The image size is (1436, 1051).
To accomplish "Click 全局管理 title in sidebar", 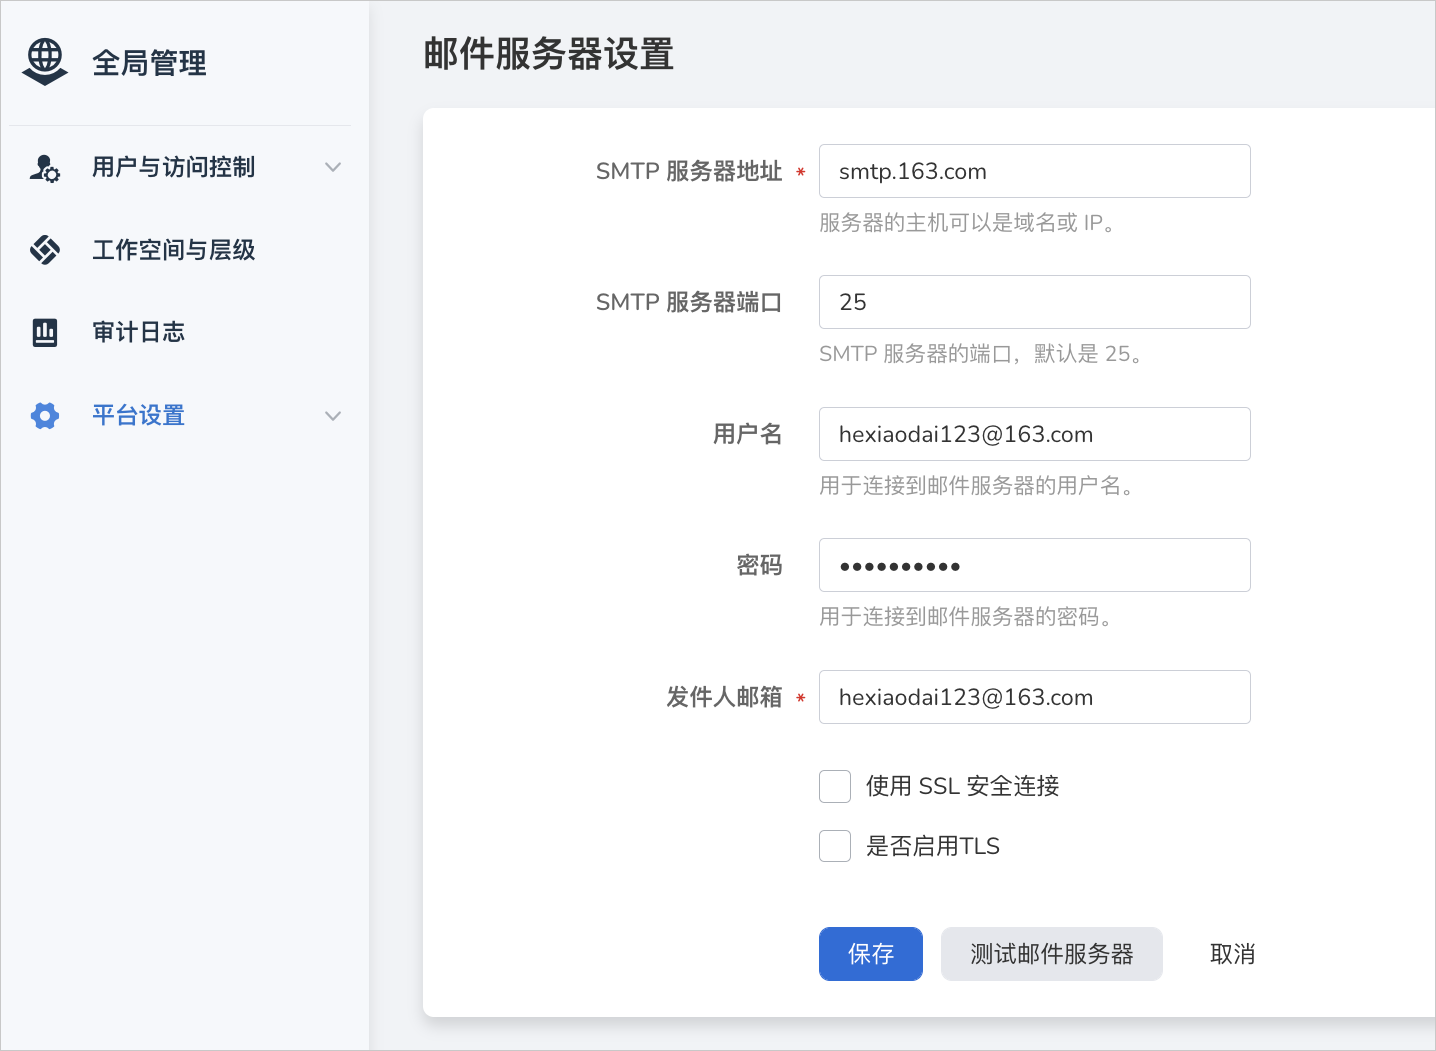I will [x=149, y=63].
